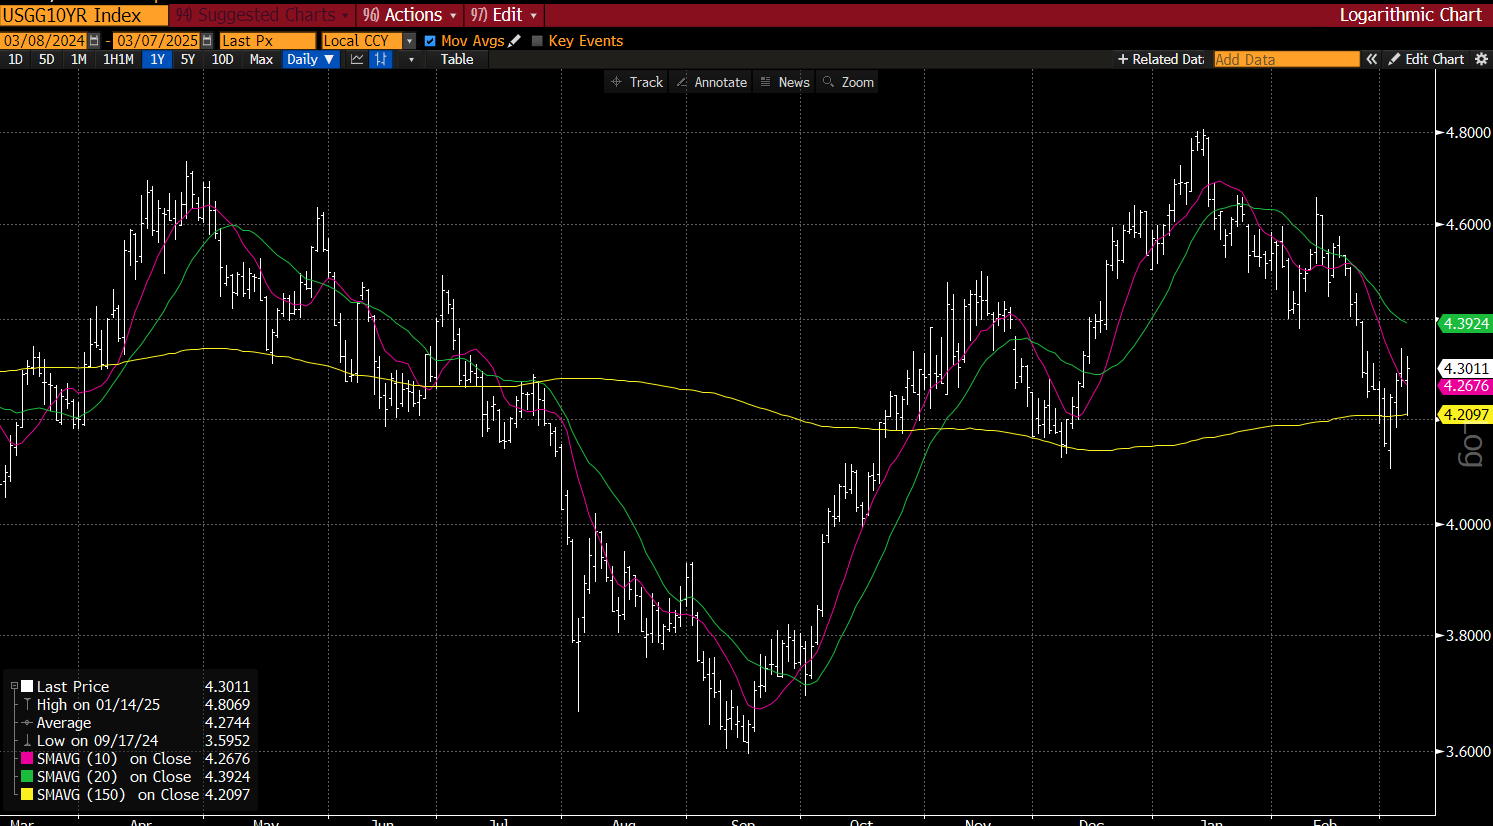Click the 3.6000 y-axis tick label
The width and height of the screenshot is (1493, 826).
[x=1469, y=752]
